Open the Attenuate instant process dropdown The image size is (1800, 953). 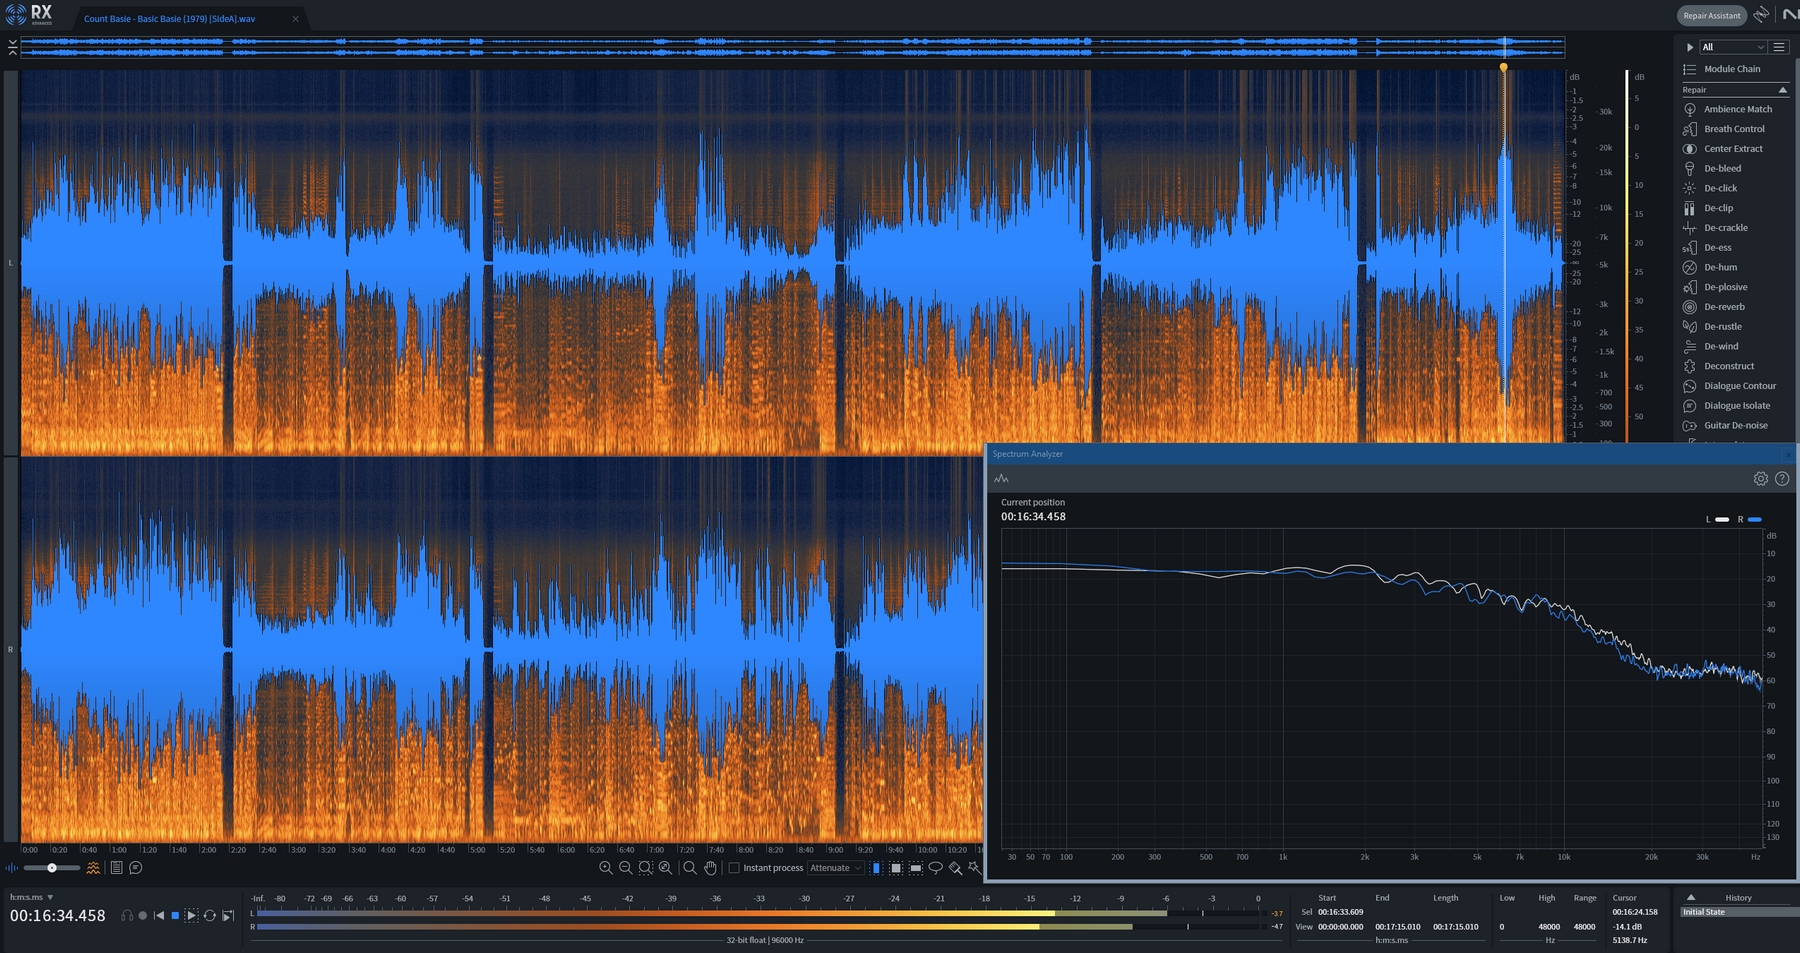835,868
